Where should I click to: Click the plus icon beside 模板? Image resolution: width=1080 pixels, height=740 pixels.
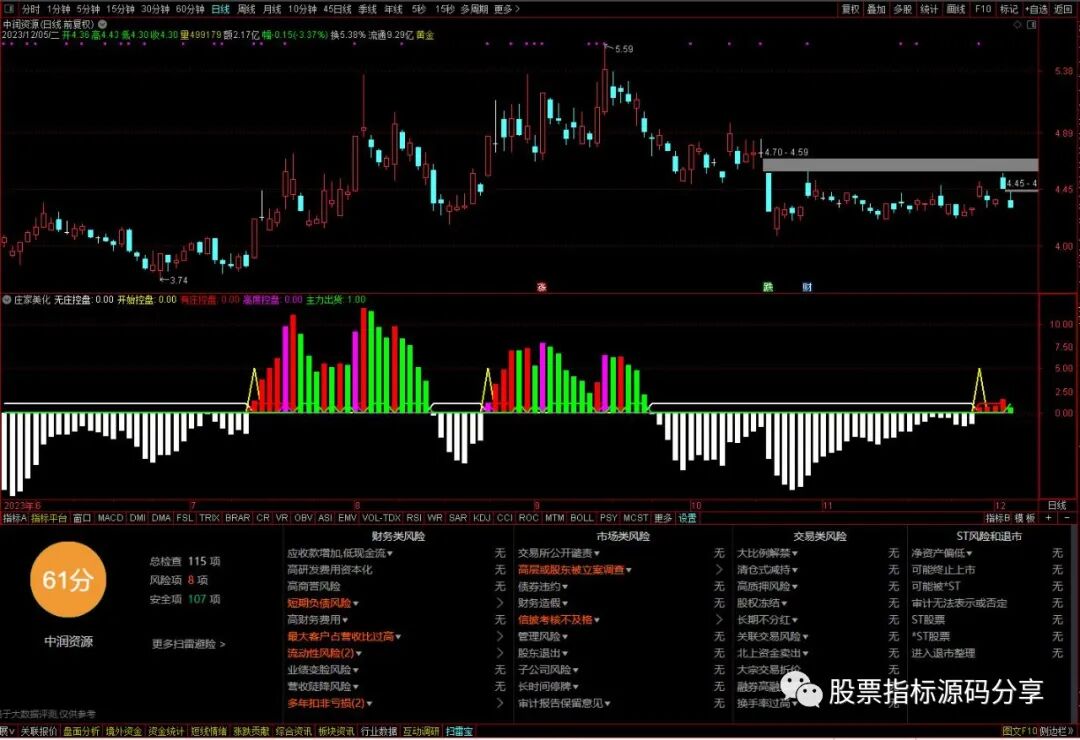[1049, 518]
